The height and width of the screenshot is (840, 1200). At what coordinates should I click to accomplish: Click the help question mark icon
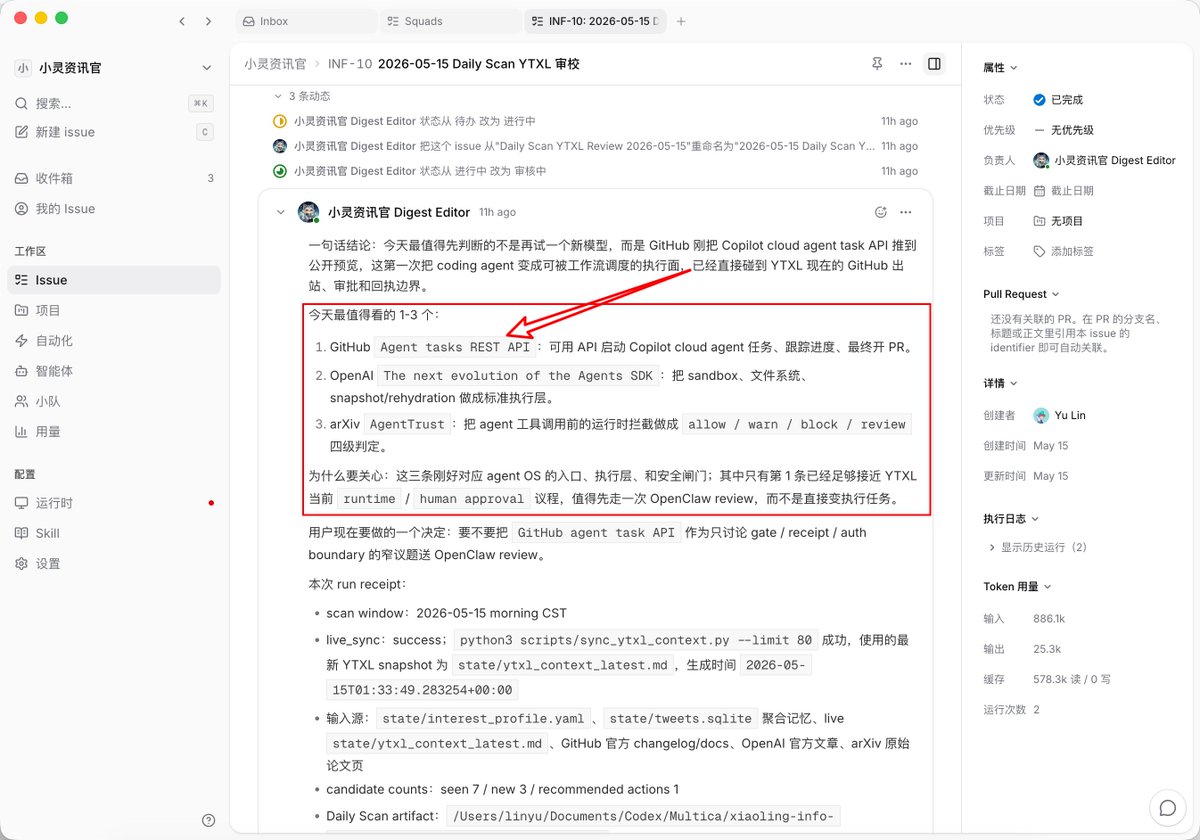(208, 820)
